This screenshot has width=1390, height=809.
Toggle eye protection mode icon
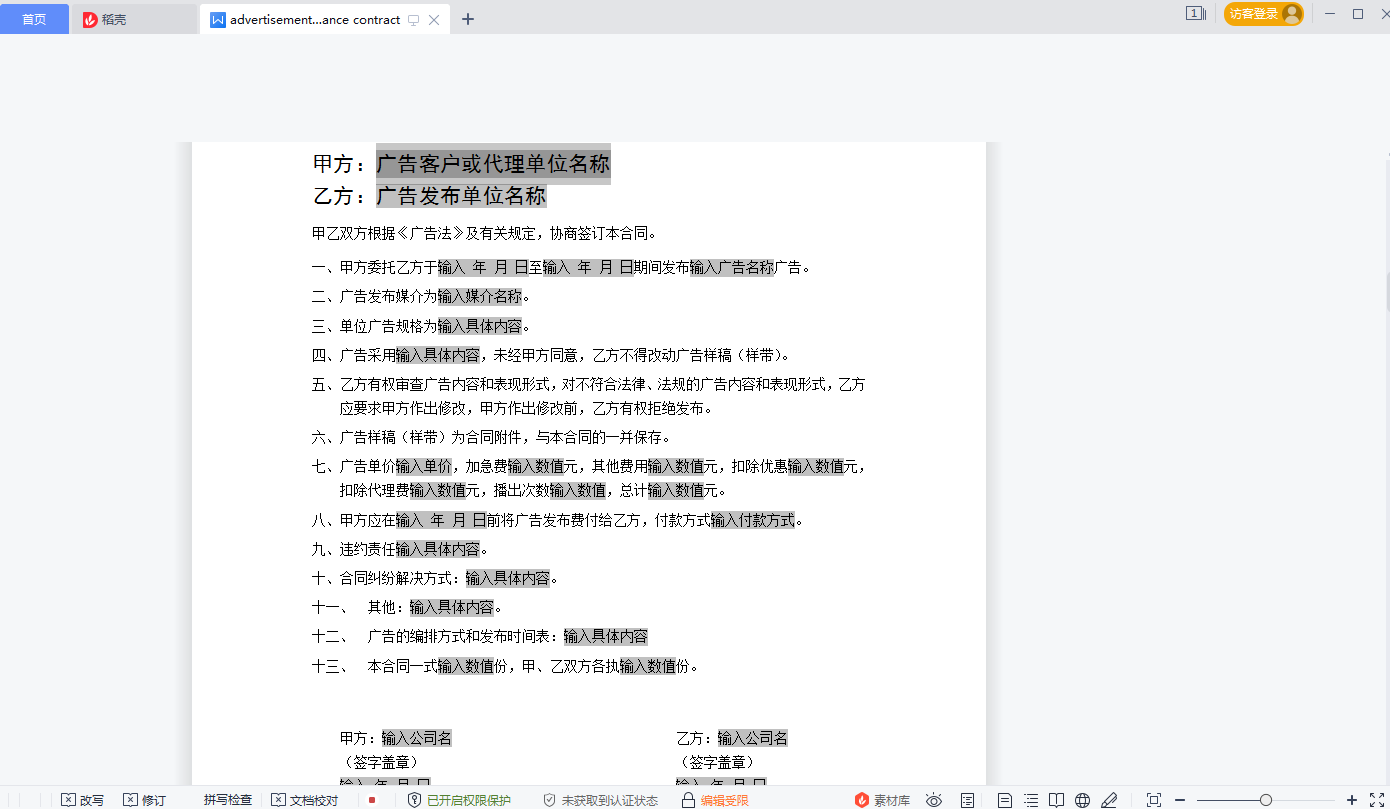click(934, 800)
